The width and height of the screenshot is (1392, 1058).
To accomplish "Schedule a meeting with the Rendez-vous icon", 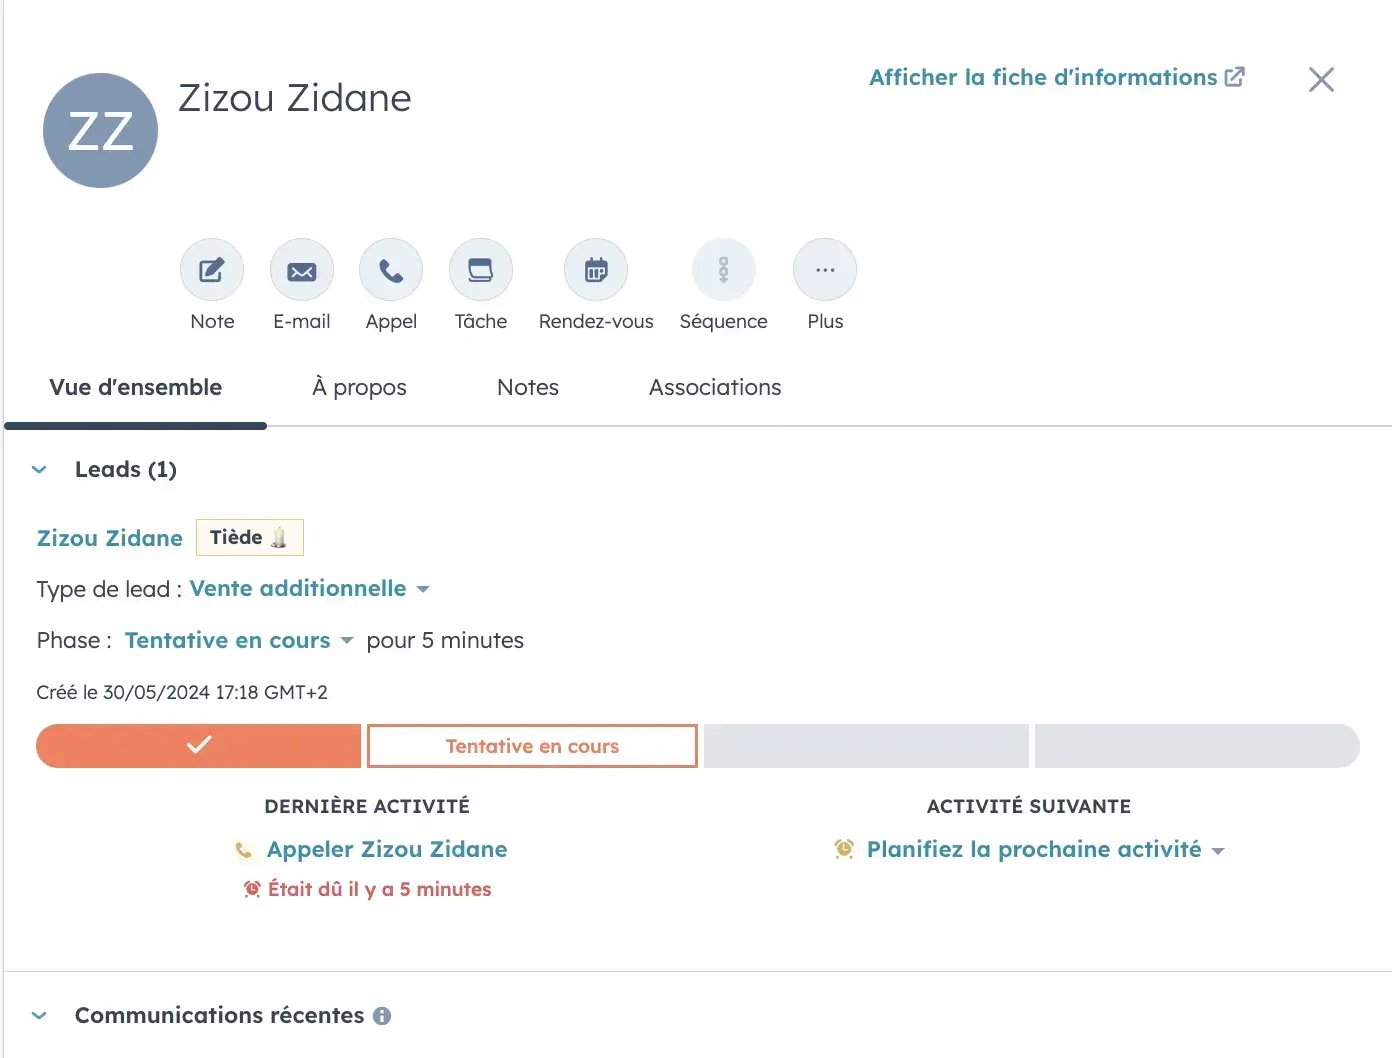I will tap(596, 270).
